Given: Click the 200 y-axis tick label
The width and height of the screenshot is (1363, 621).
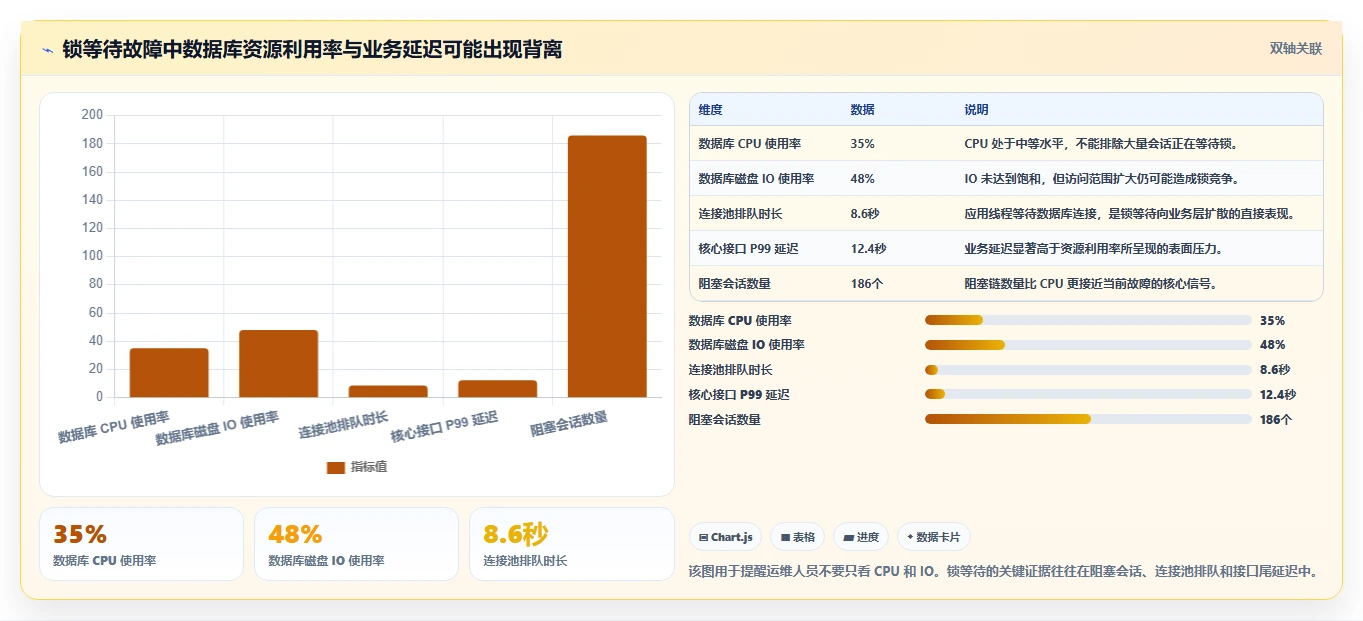Looking at the screenshot, I should 92,115.
